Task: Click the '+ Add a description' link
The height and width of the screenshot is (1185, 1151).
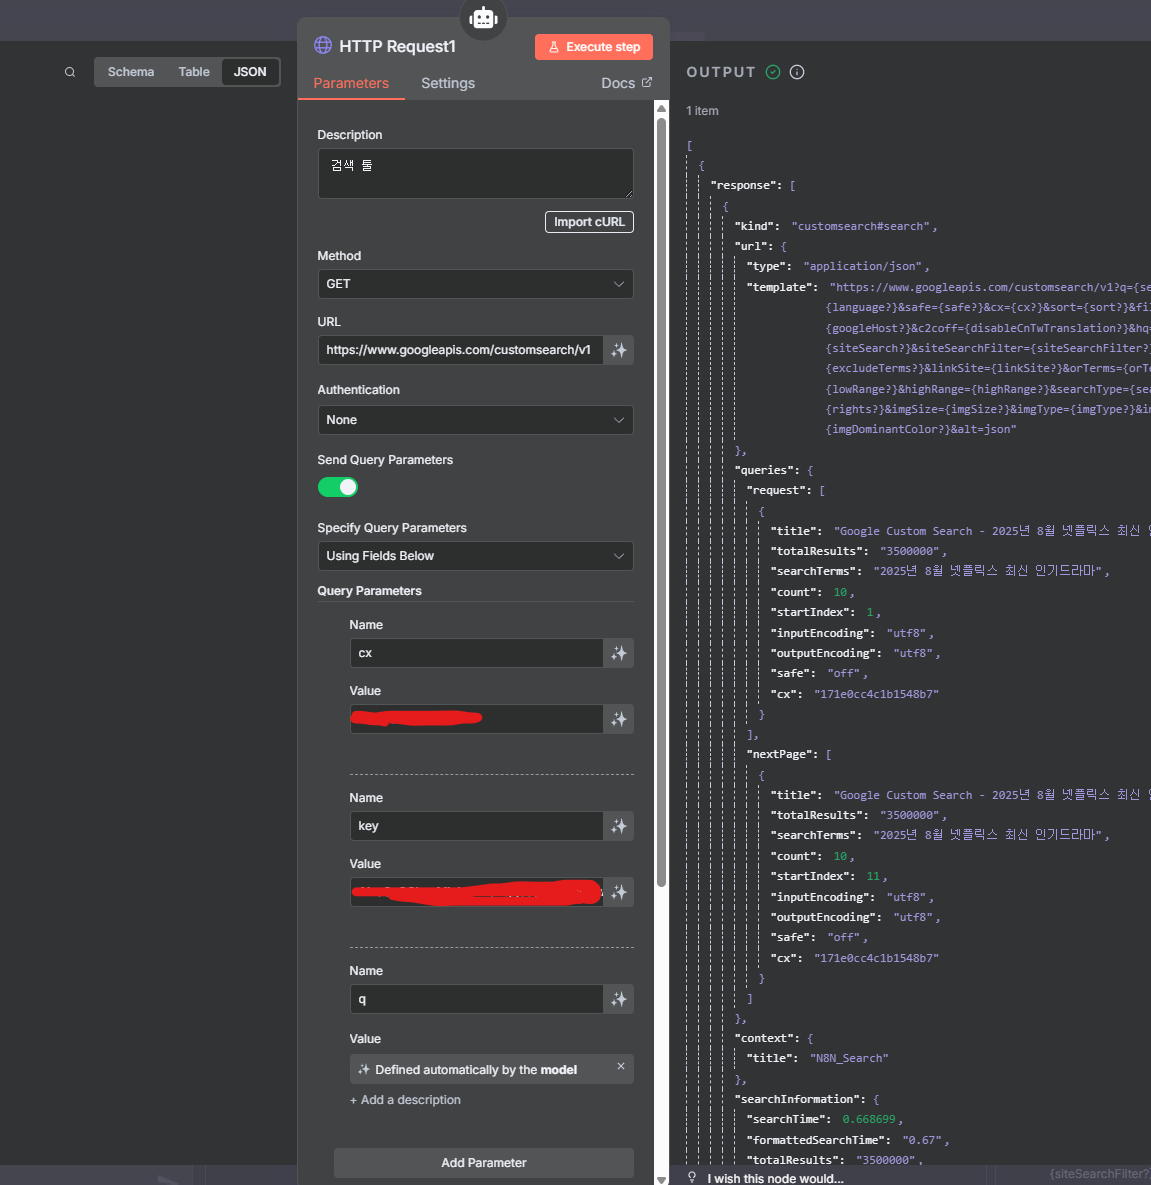Action: pyautogui.click(x=405, y=1100)
